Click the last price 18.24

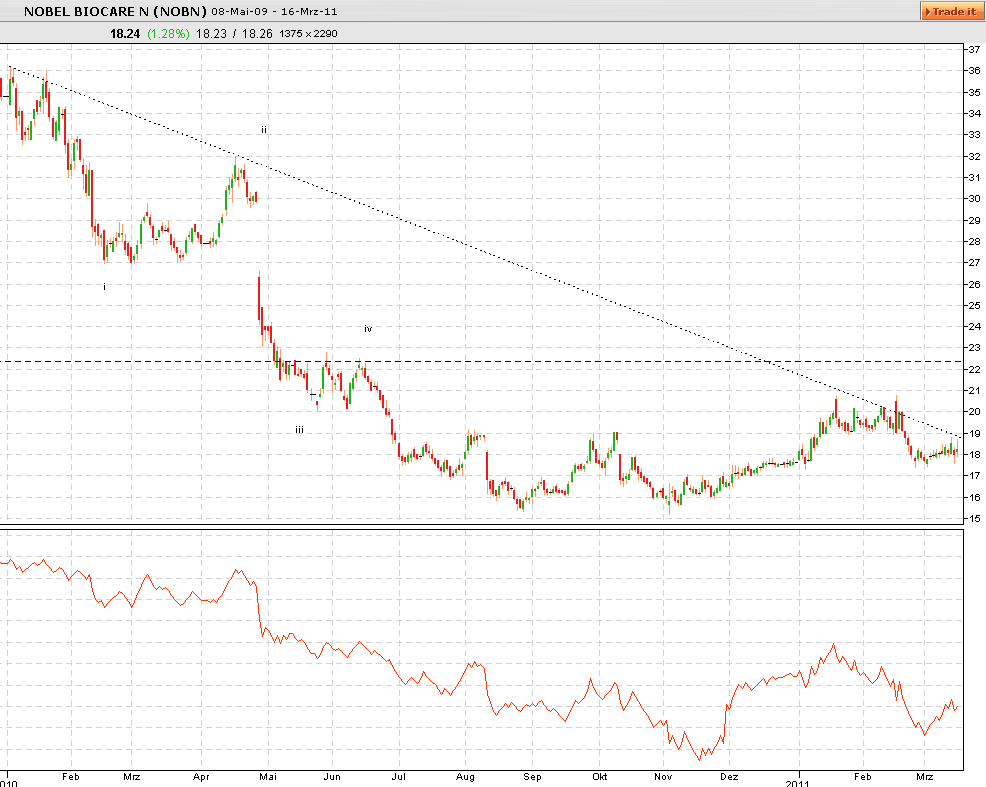(x=125, y=33)
